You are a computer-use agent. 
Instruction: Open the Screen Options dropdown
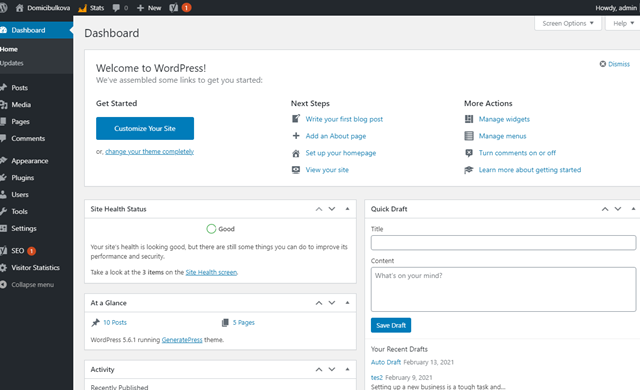[x=568, y=23]
